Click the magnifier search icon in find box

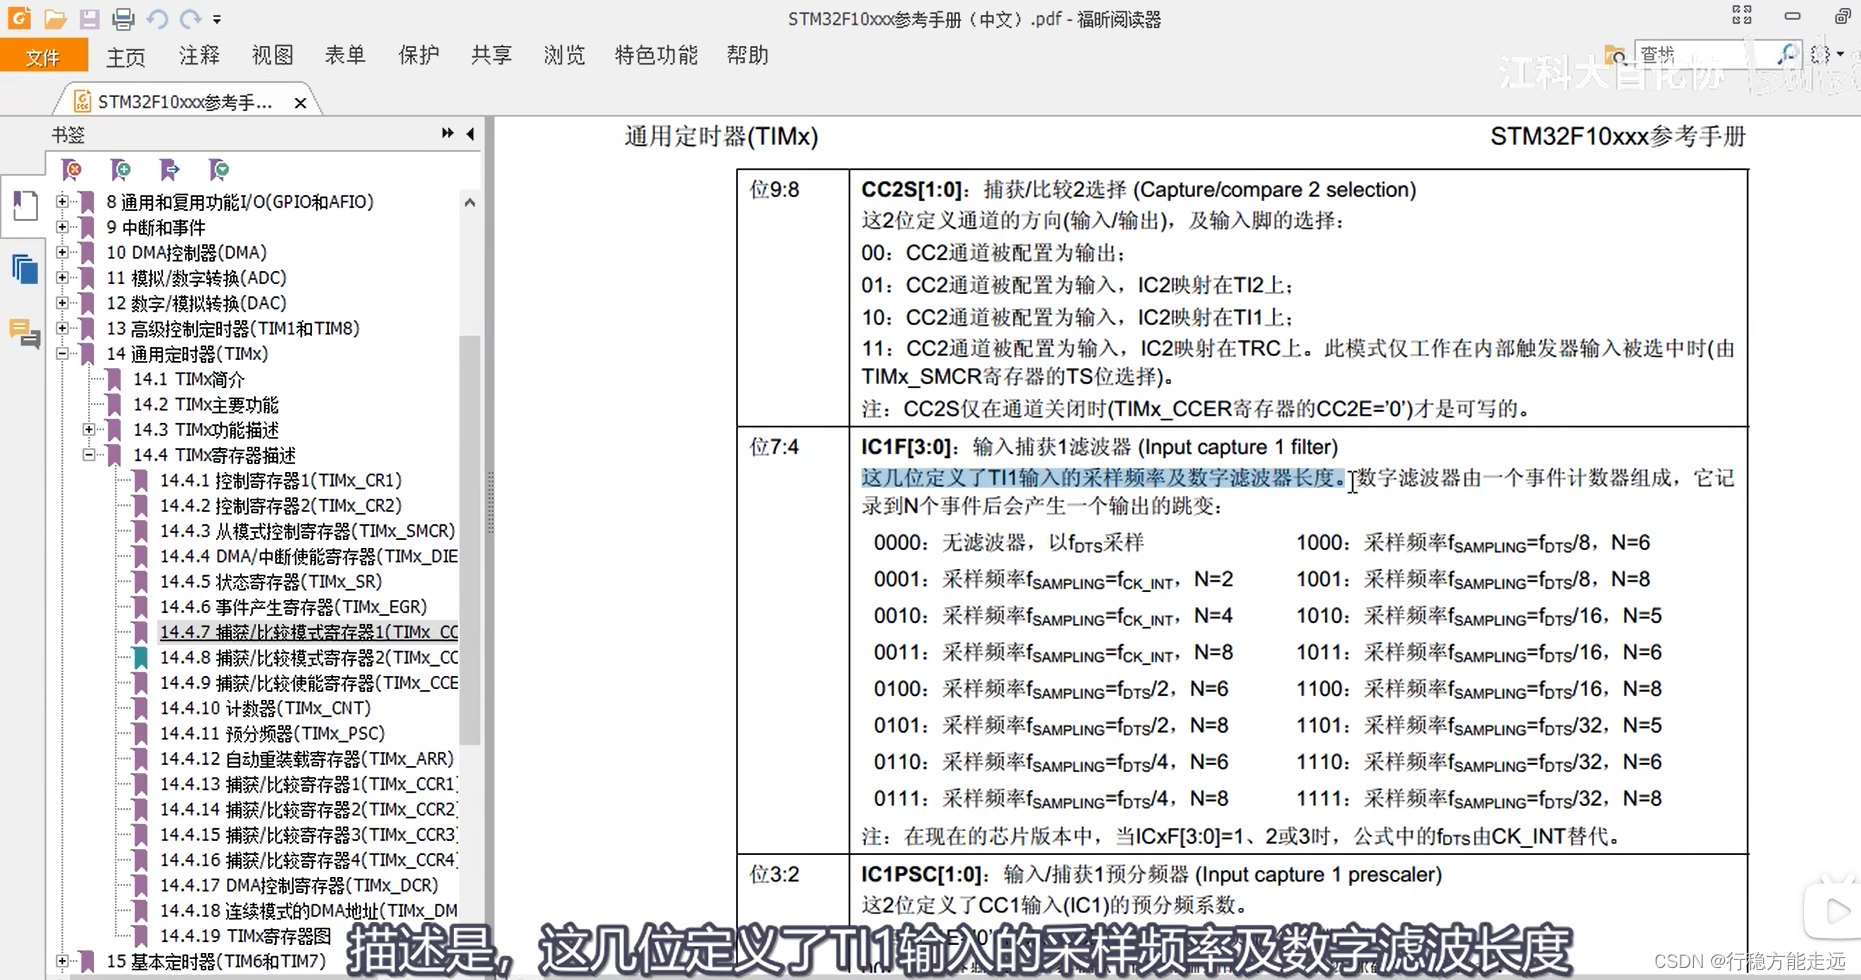tap(1786, 54)
